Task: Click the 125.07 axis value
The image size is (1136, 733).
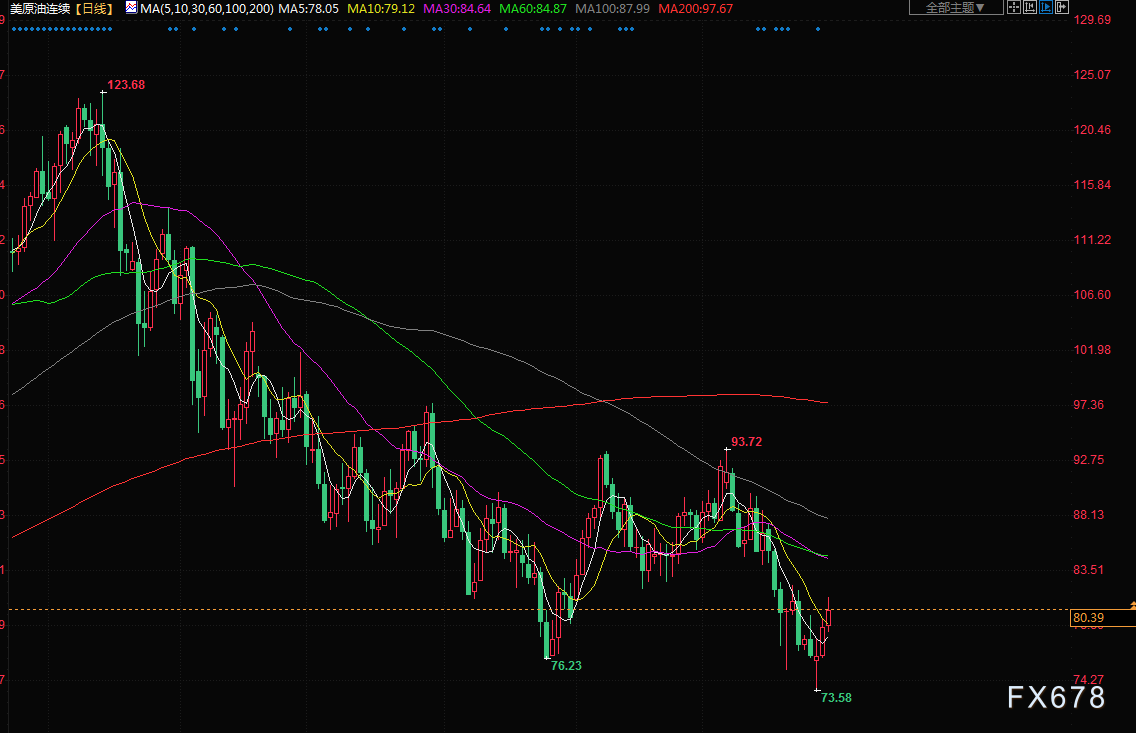Action: pyautogui.click(x=1092, y=75)
